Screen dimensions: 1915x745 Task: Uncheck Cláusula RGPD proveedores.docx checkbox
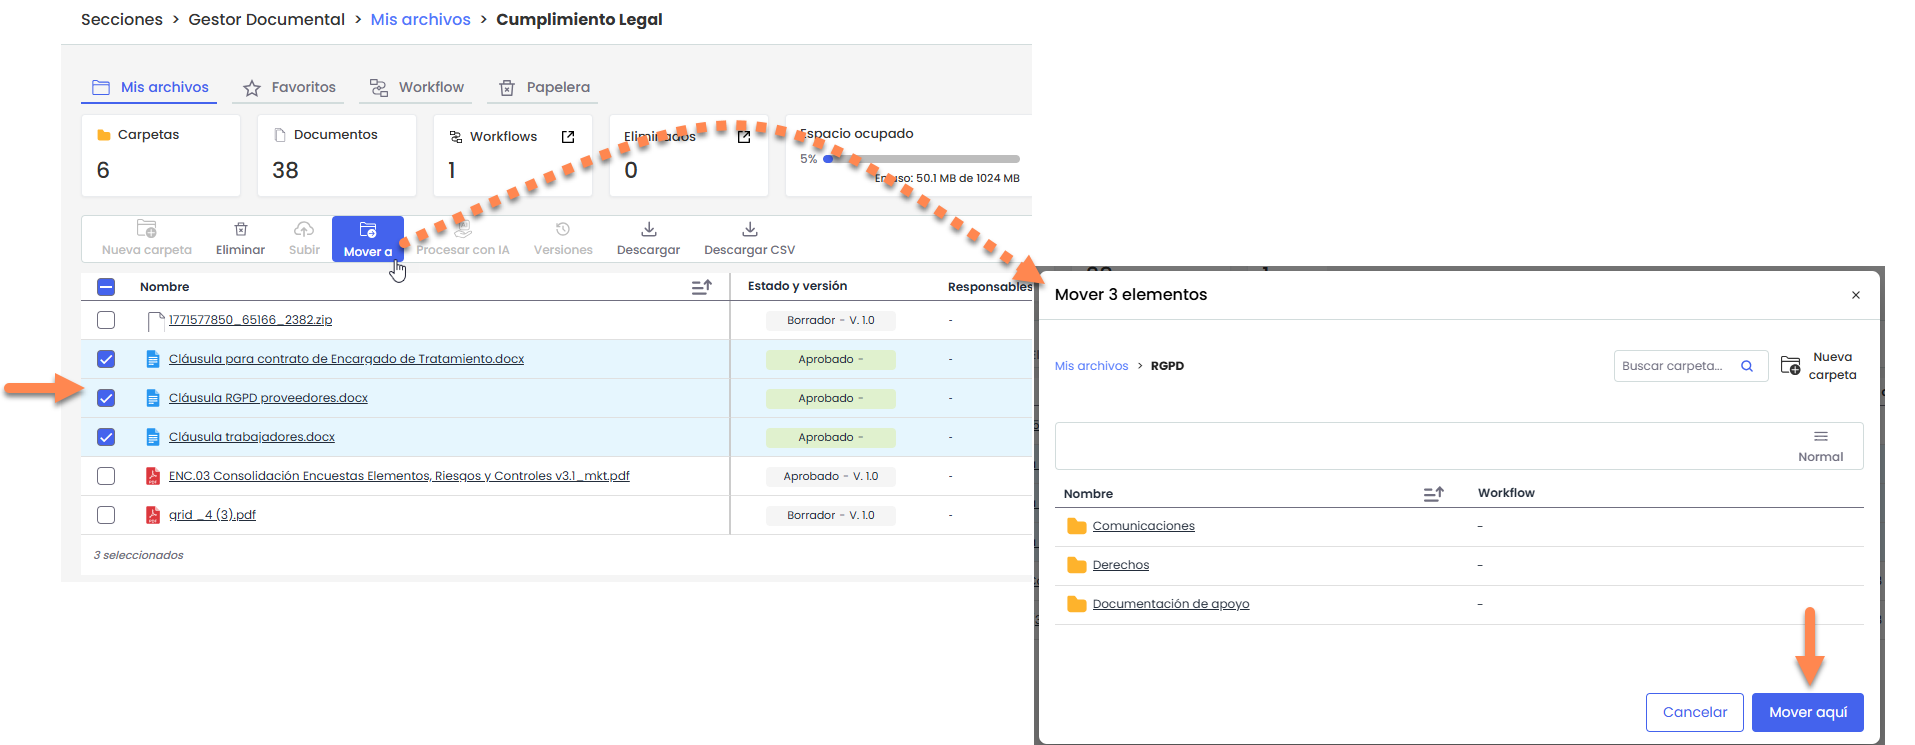pos(106,398)
